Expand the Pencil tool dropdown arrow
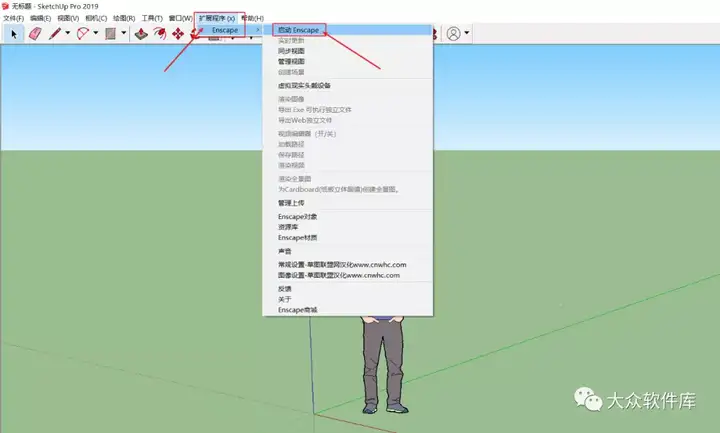The image size is (720, 433). tap(68, 33)
